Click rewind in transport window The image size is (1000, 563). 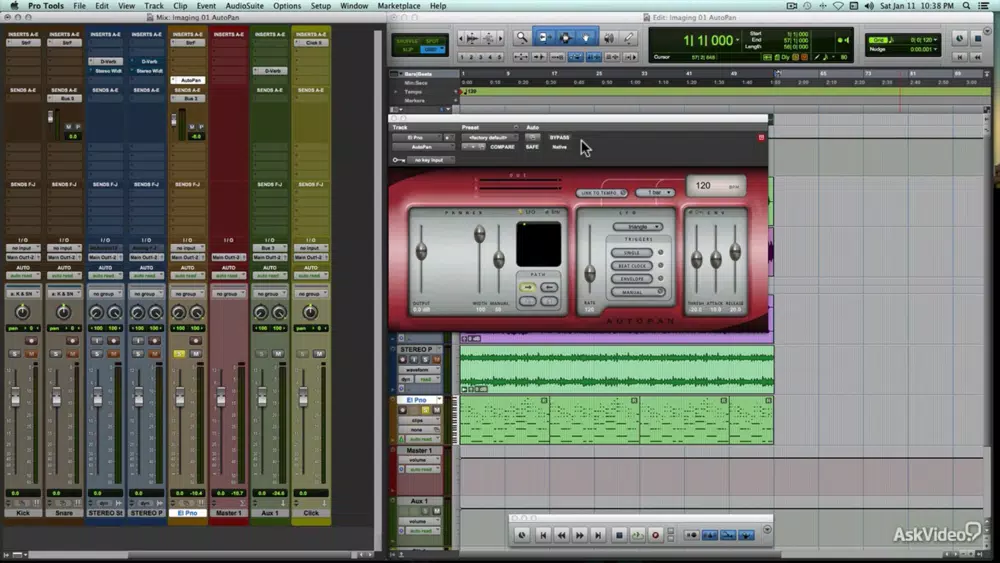point(561,536)
